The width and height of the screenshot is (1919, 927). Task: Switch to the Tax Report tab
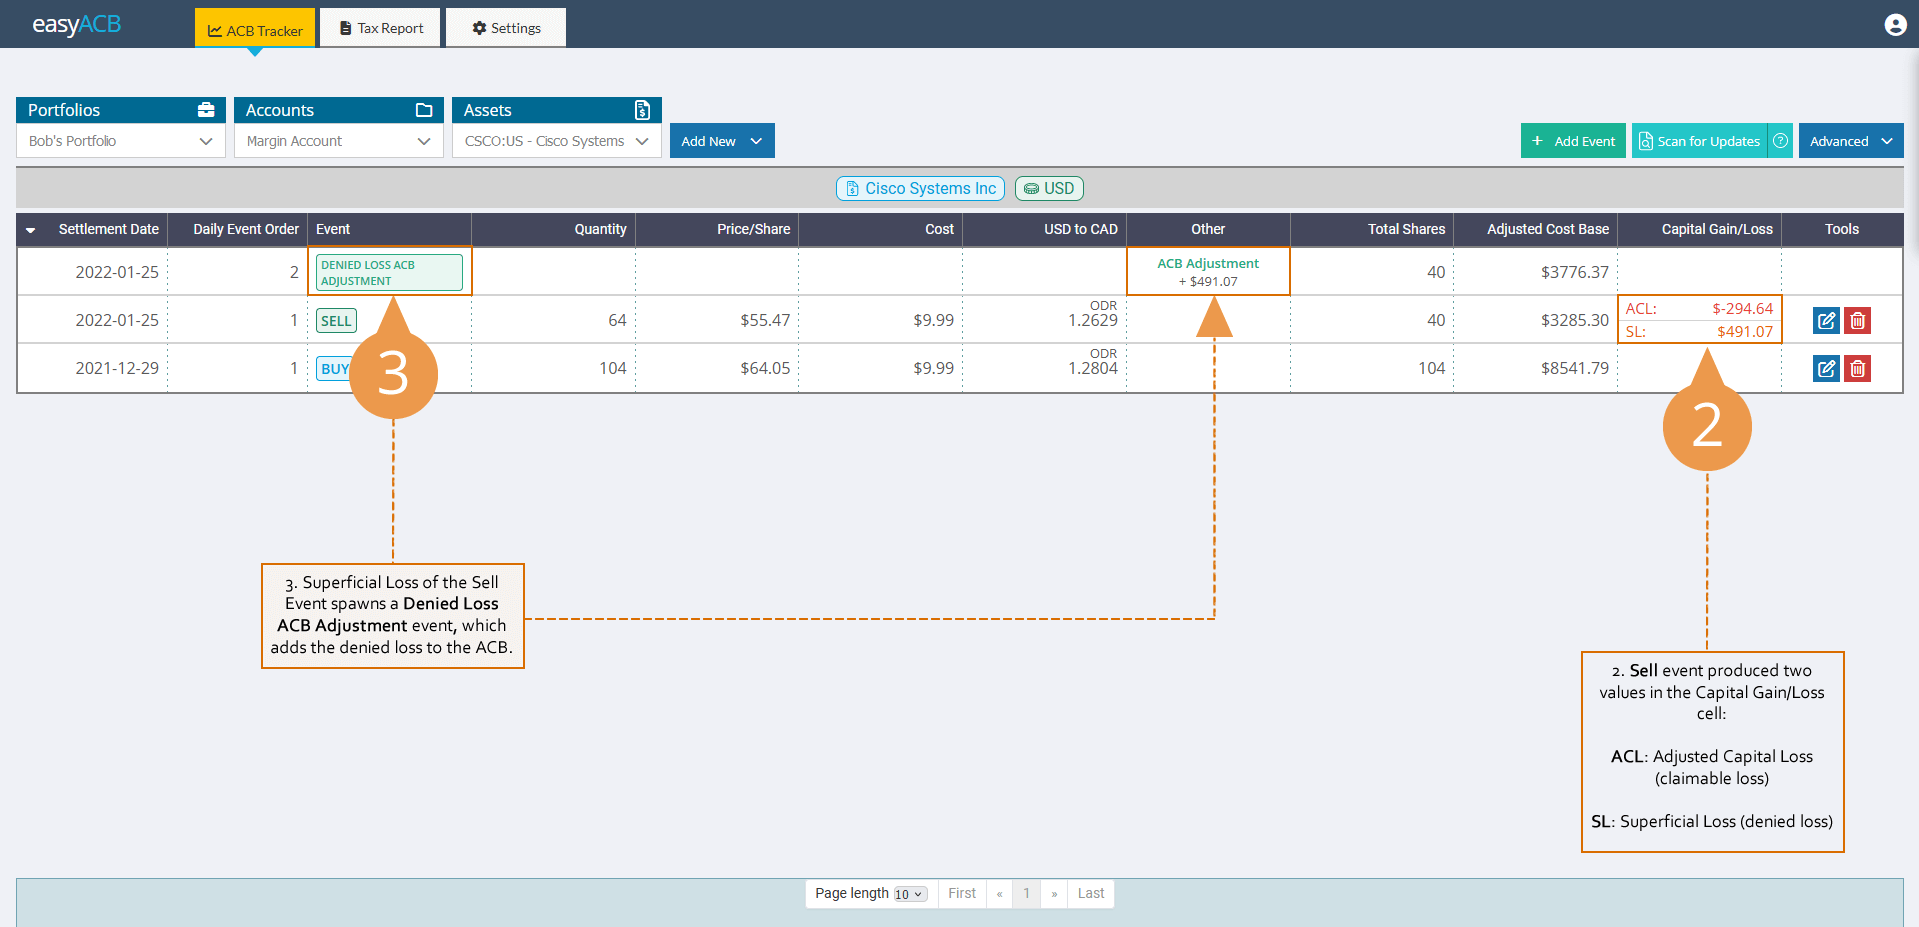[x=380, y=27]
